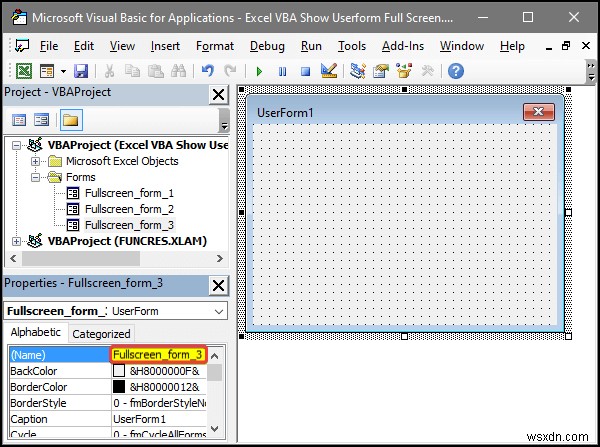600x447 pixels.
Task: Click the Caption value UserForm1
Action: (x=160, y=419)
